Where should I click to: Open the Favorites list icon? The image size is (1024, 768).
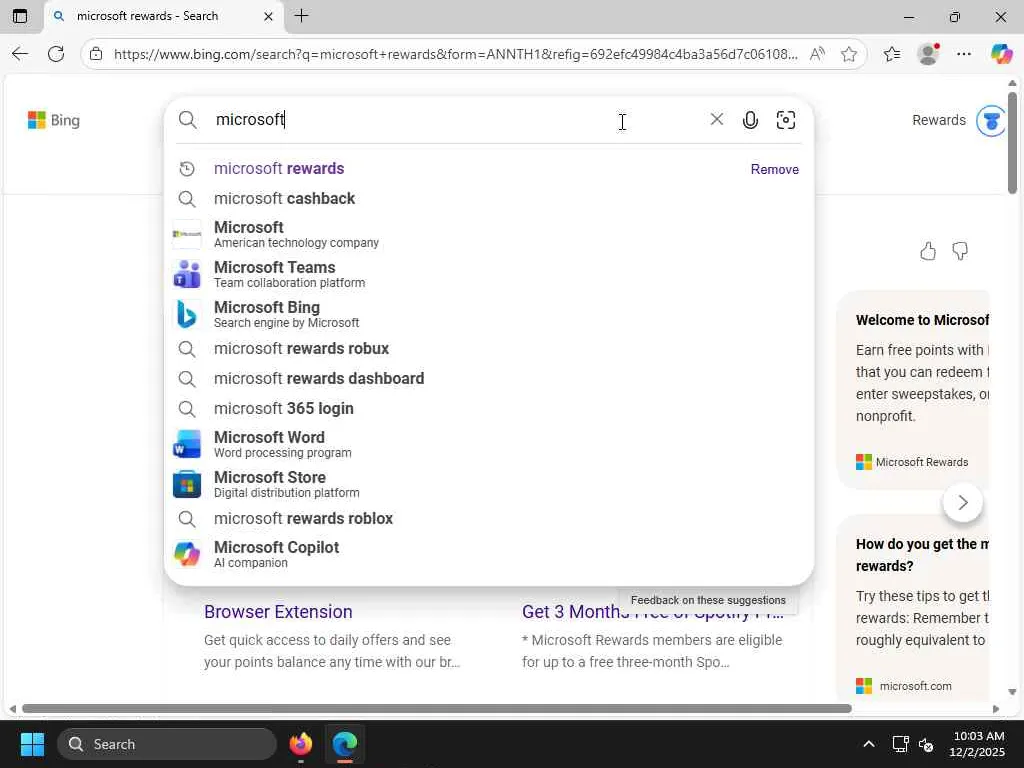click(892, 54)
